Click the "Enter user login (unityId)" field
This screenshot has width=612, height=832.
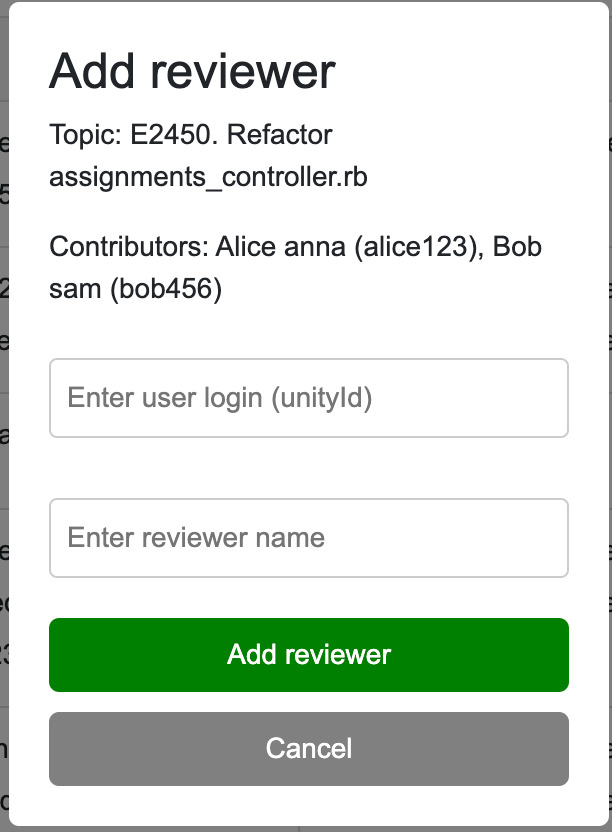click(x=308, y=398)
